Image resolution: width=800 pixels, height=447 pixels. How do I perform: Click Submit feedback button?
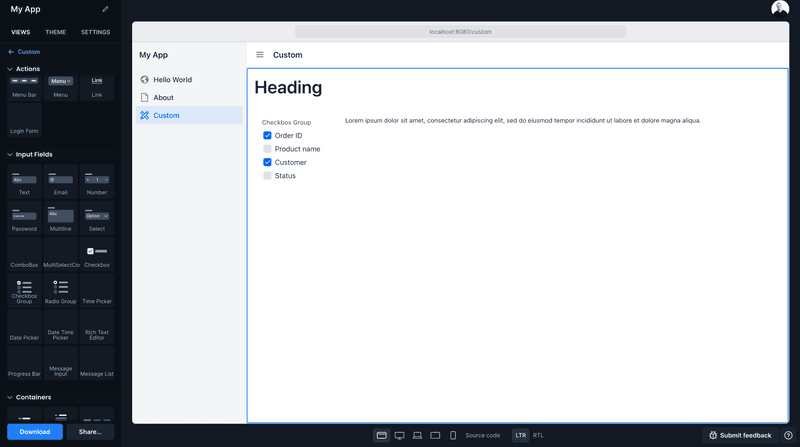coord(740,435)
